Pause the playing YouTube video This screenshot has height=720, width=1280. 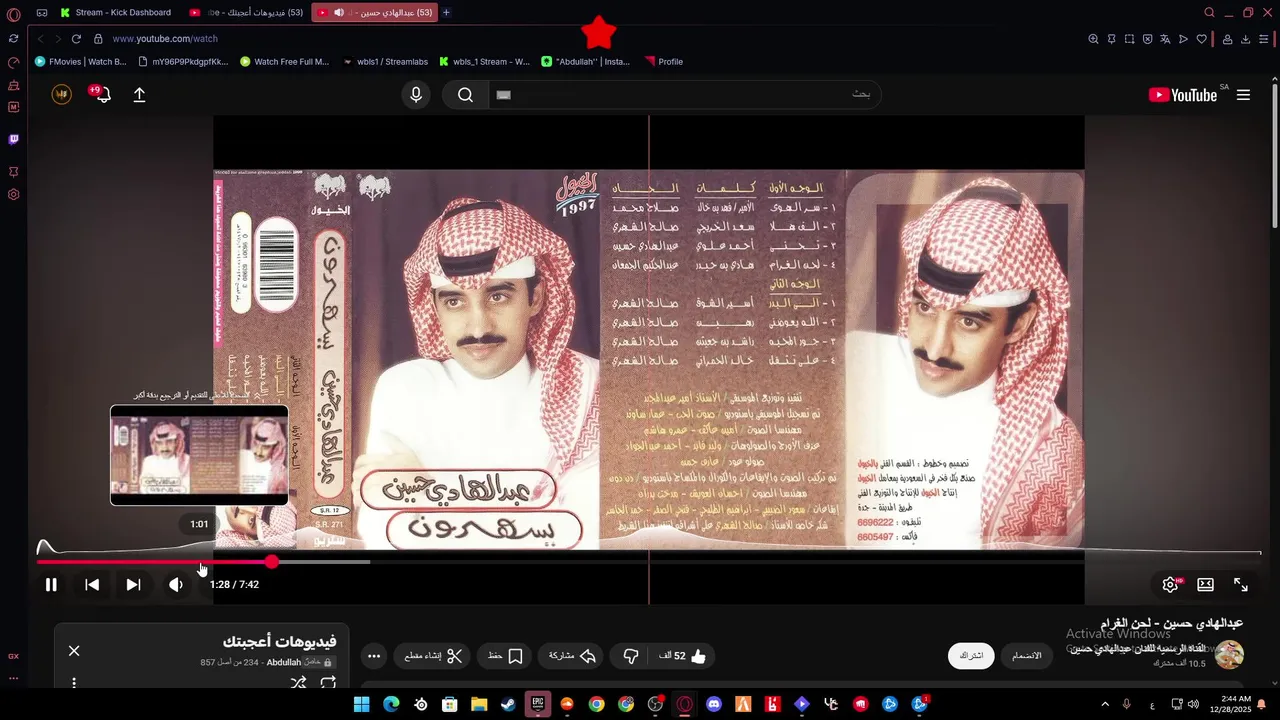click(x=51, y=585)
